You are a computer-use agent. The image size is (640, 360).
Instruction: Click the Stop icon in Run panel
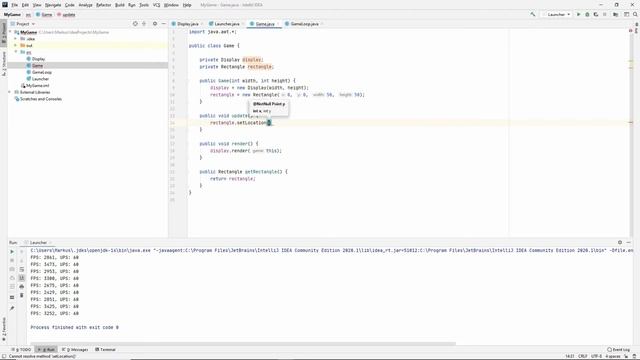(x=12, y=260)
